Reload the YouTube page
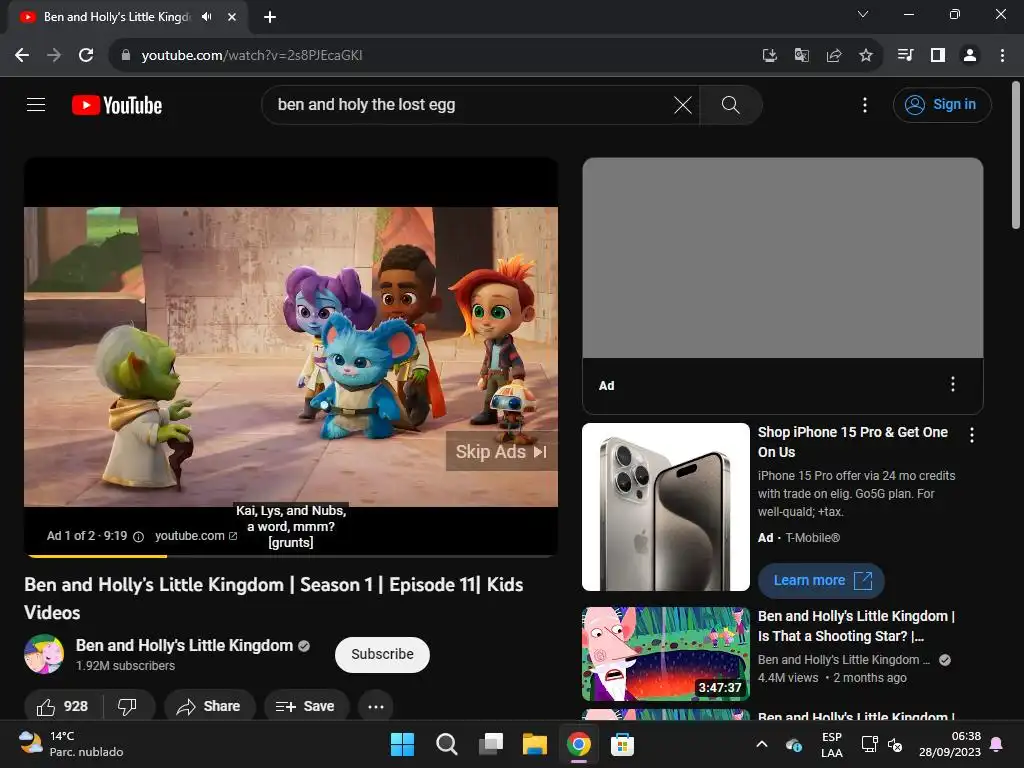The height and width of the screenshot is (768, 1024). coord(86,56)
